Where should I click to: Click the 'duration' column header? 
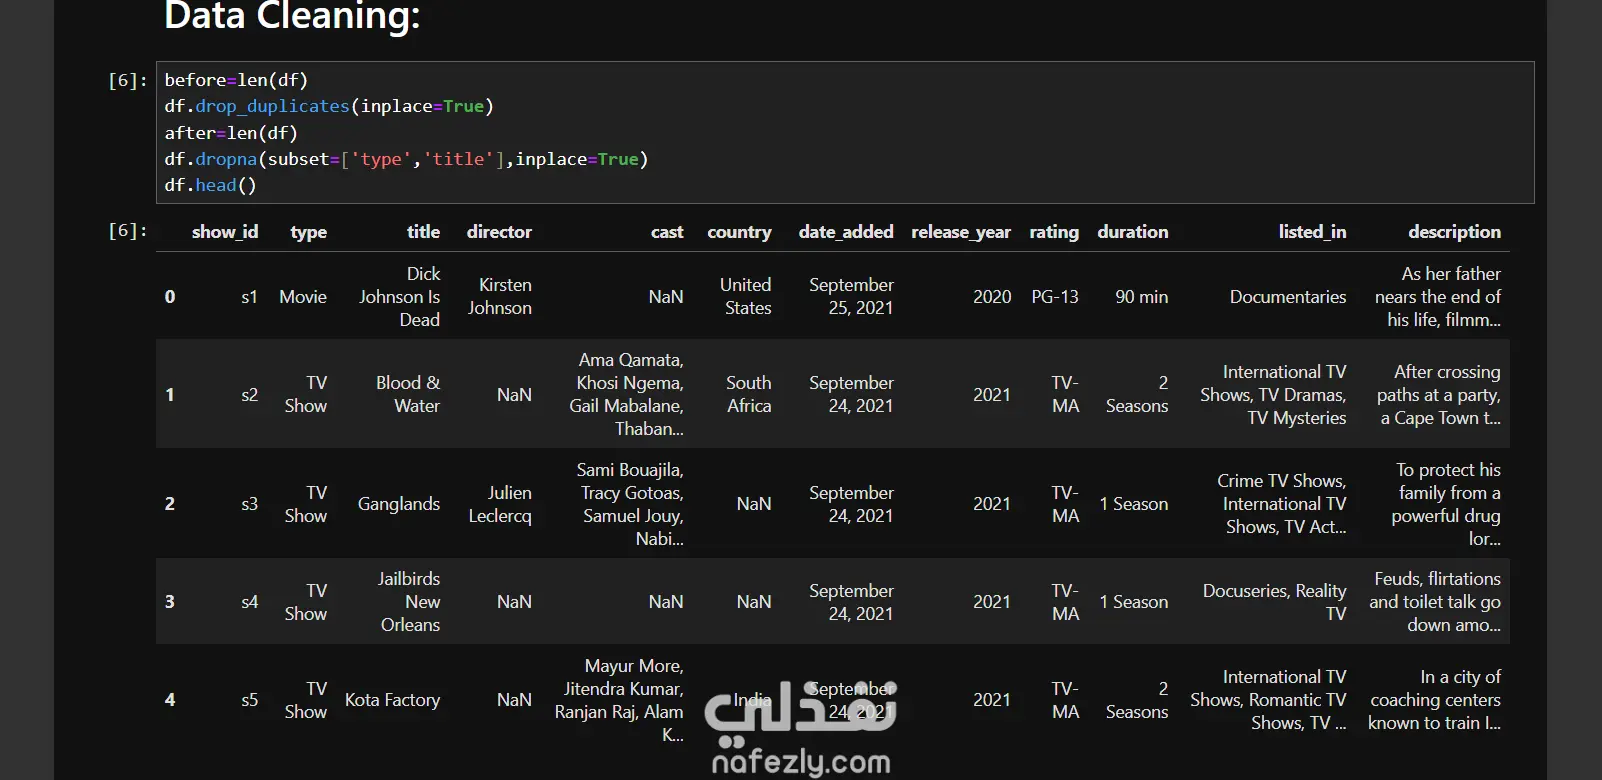click(x=1133, y=232)
